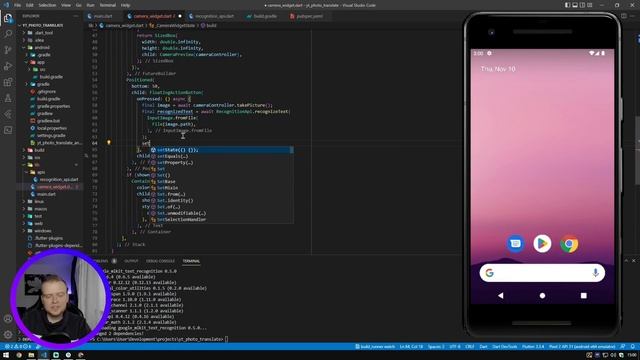Viewport: 640px width, 360px height.
Task: Select setState suggestion in autocomplete
Action: coord(222,150)
